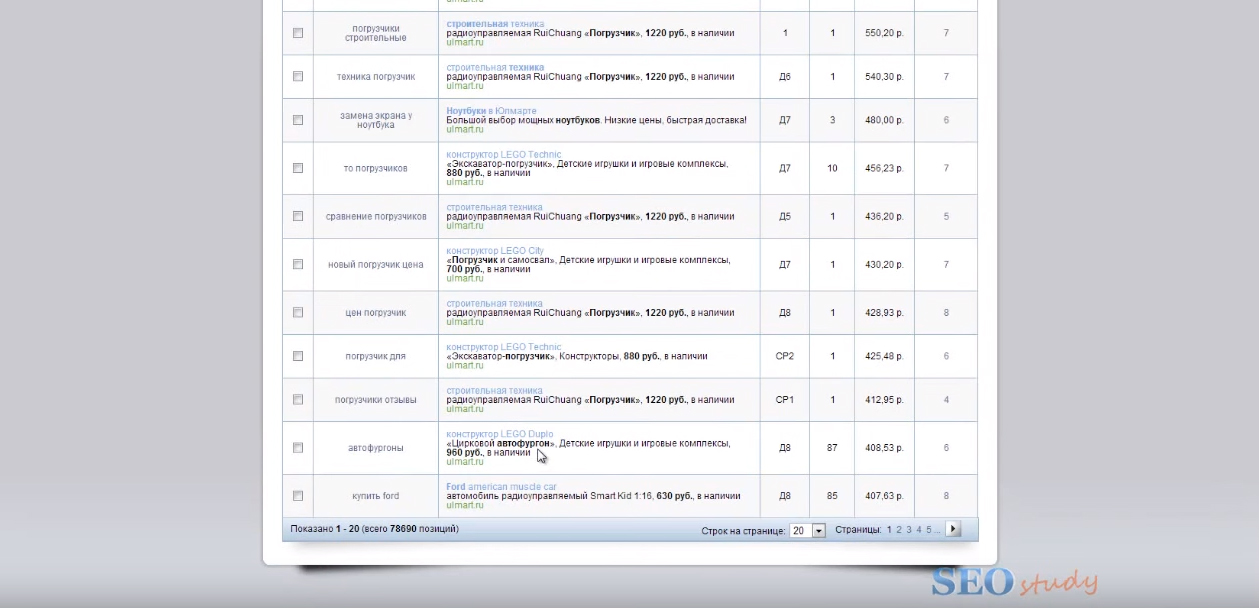
Task: Click ulmart.ru link under the Ford ad
Action: [465, 505]
